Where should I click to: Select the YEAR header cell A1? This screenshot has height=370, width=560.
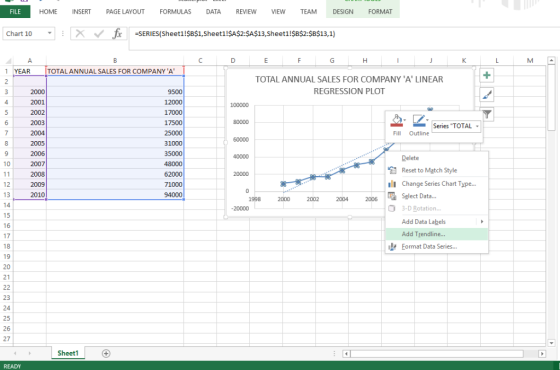click(x=30, y=71)
